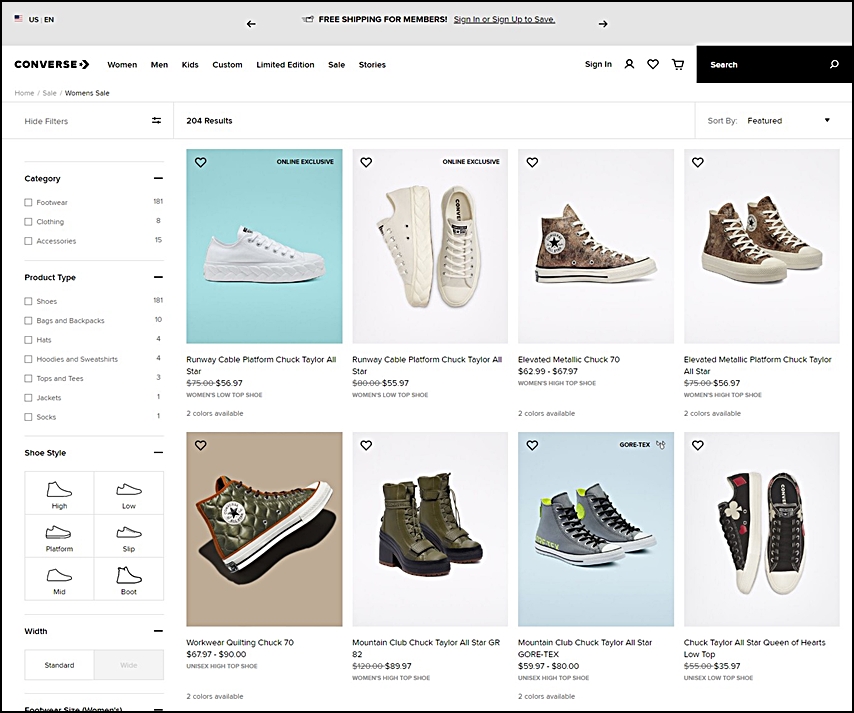Select the Platform shoe style

59,536
